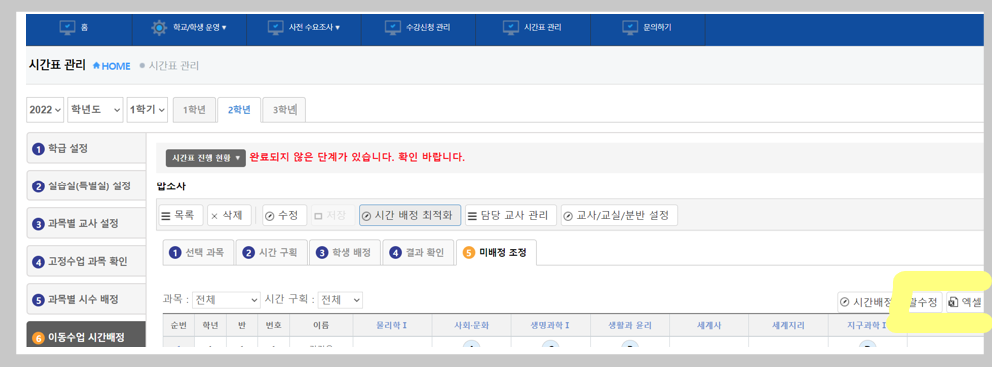Open the 시간 구획 filter dropdown
This screenshot has height=367, width=992.
340,299
